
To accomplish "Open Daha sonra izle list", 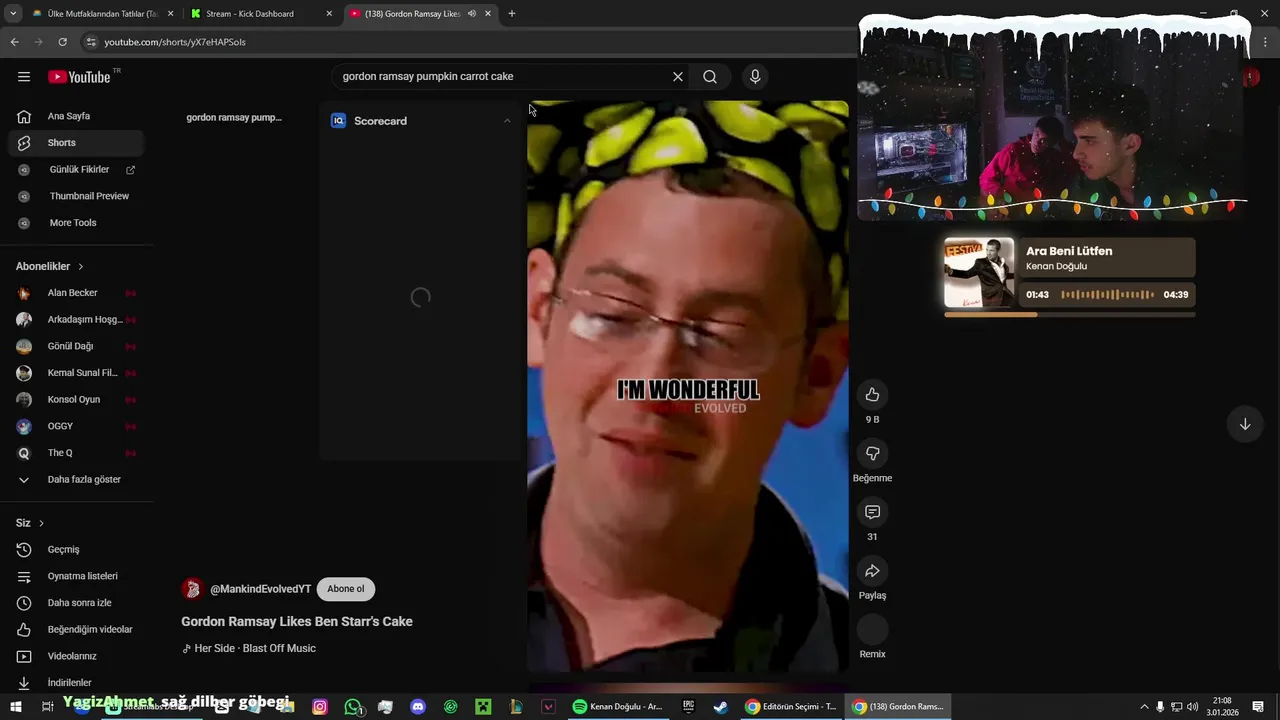I will point(76,603).
